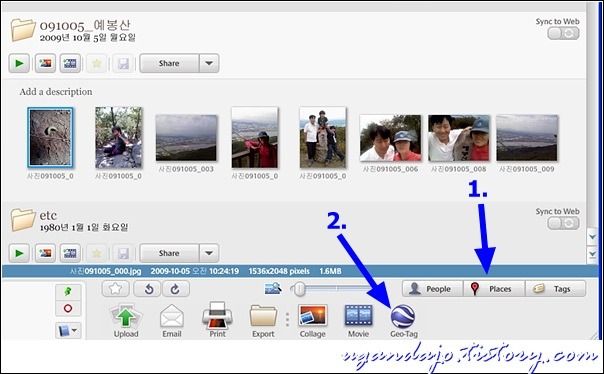Clear photo tray with red circle
The height and width of the screenshot is (374, 604).
(68, 309)
